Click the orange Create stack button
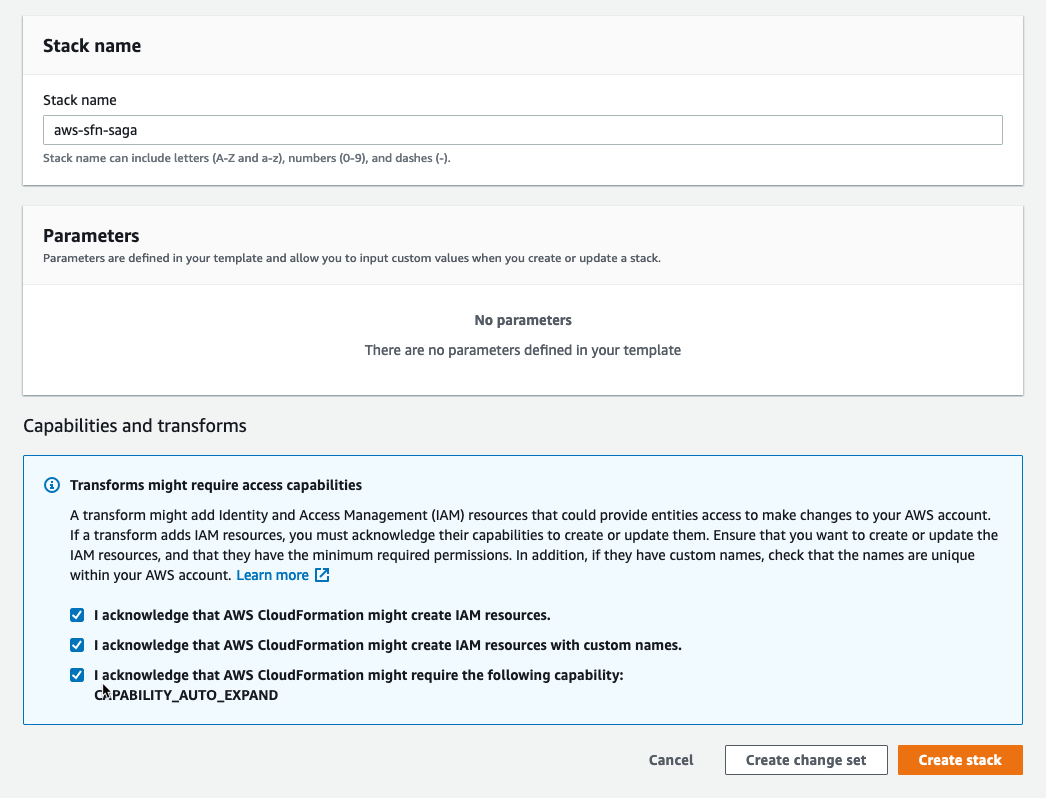 [960, 760]
